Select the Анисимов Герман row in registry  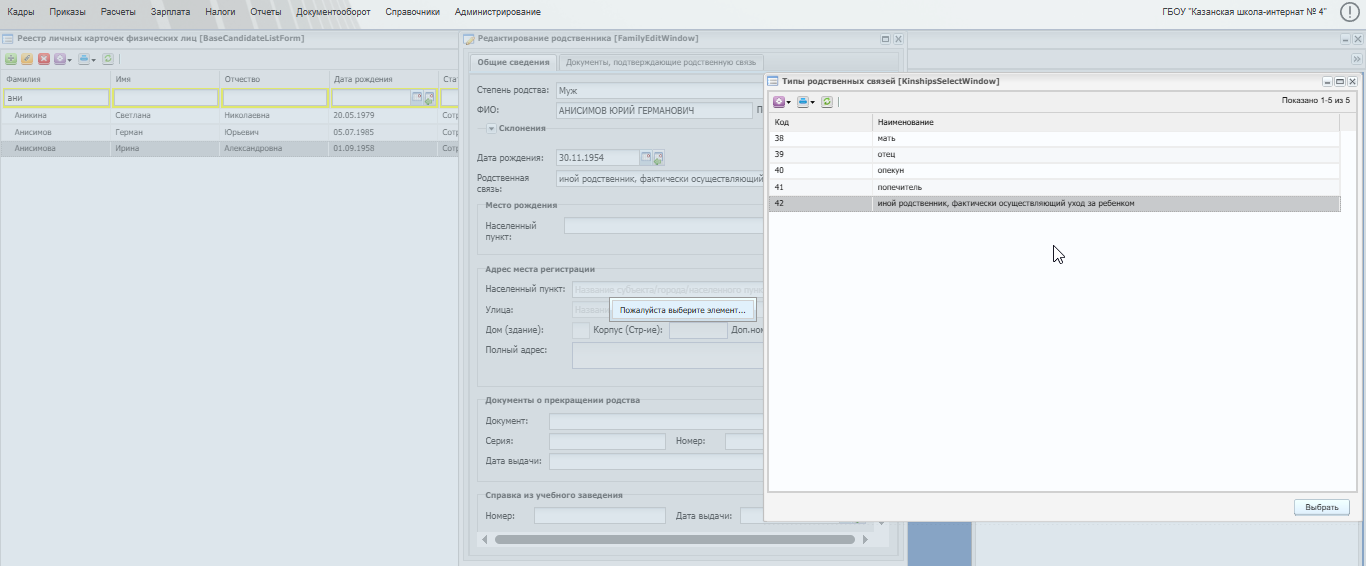coord(229,132)
